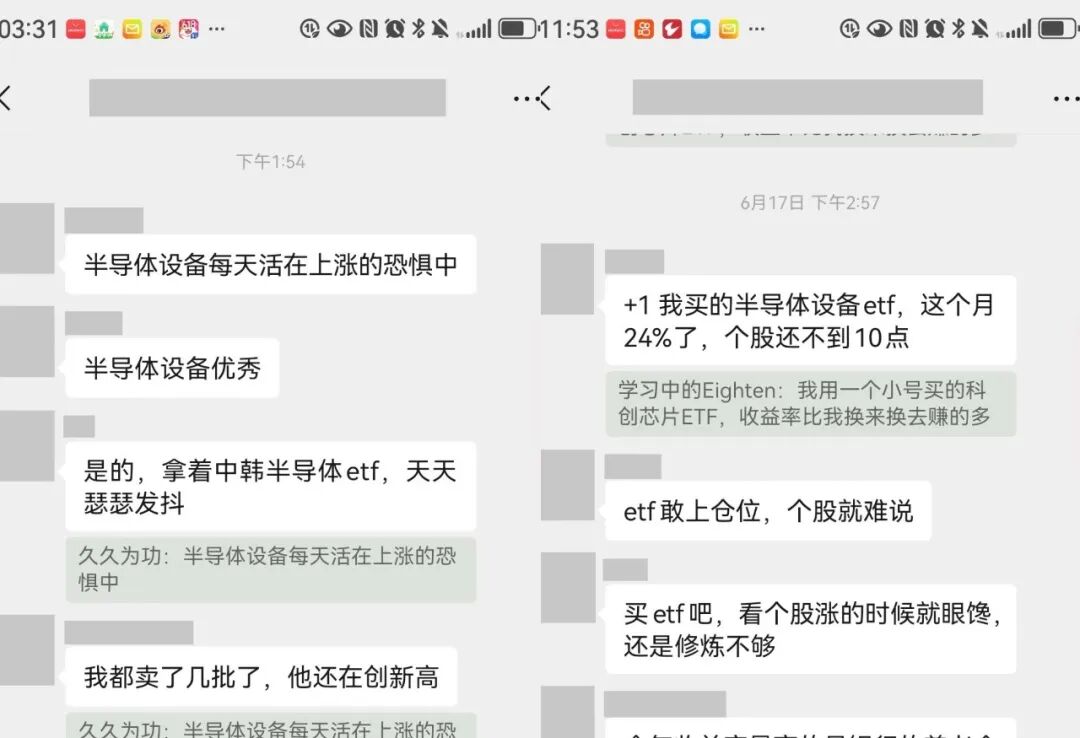This screenshot has height=738, width=1080.
Task: Select the first bubble "半导体设备每天活在上涨的恐惧中"
Action: [271, 265]
